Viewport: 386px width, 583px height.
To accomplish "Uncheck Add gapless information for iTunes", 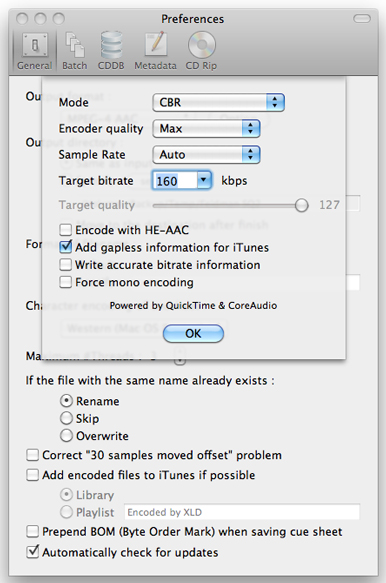I will [66, 247].
